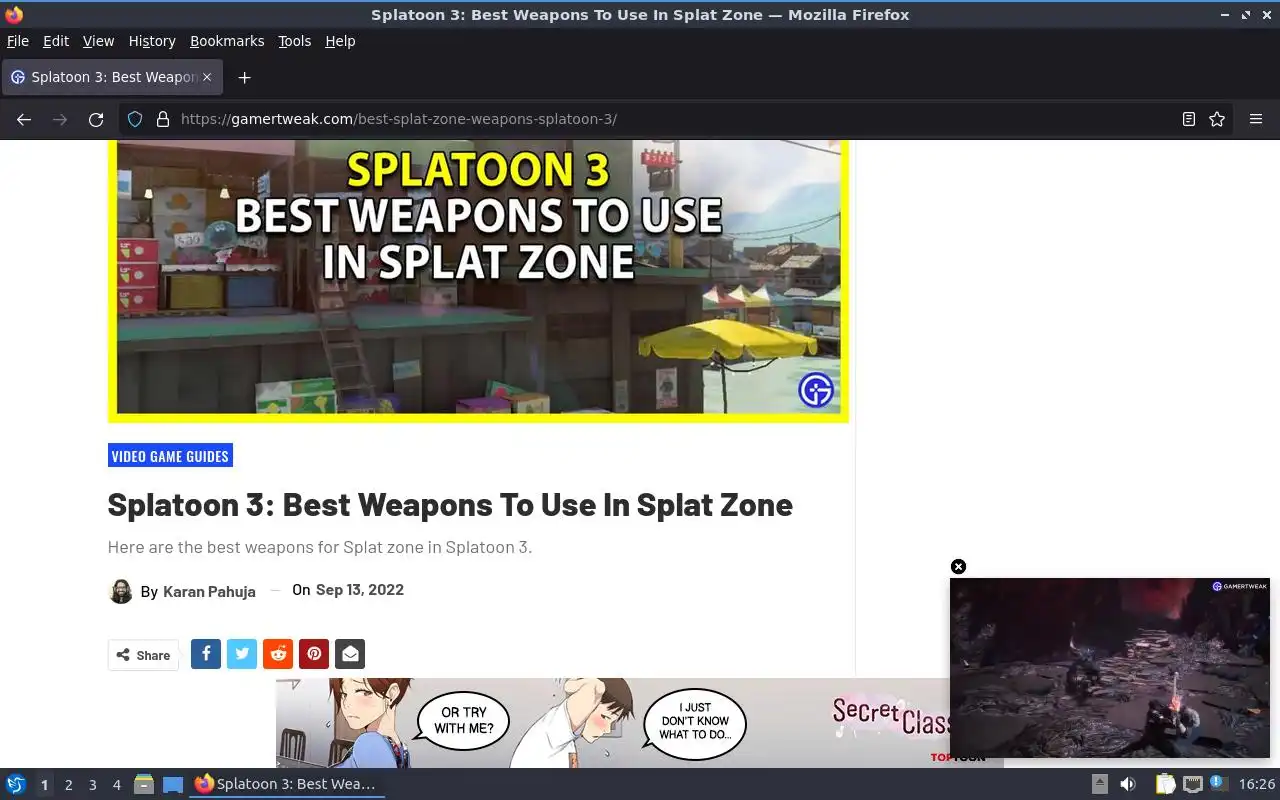Click the taskbar clock
The height and width of the screenshot is (800, 1280).
(x=1257, y=784)
